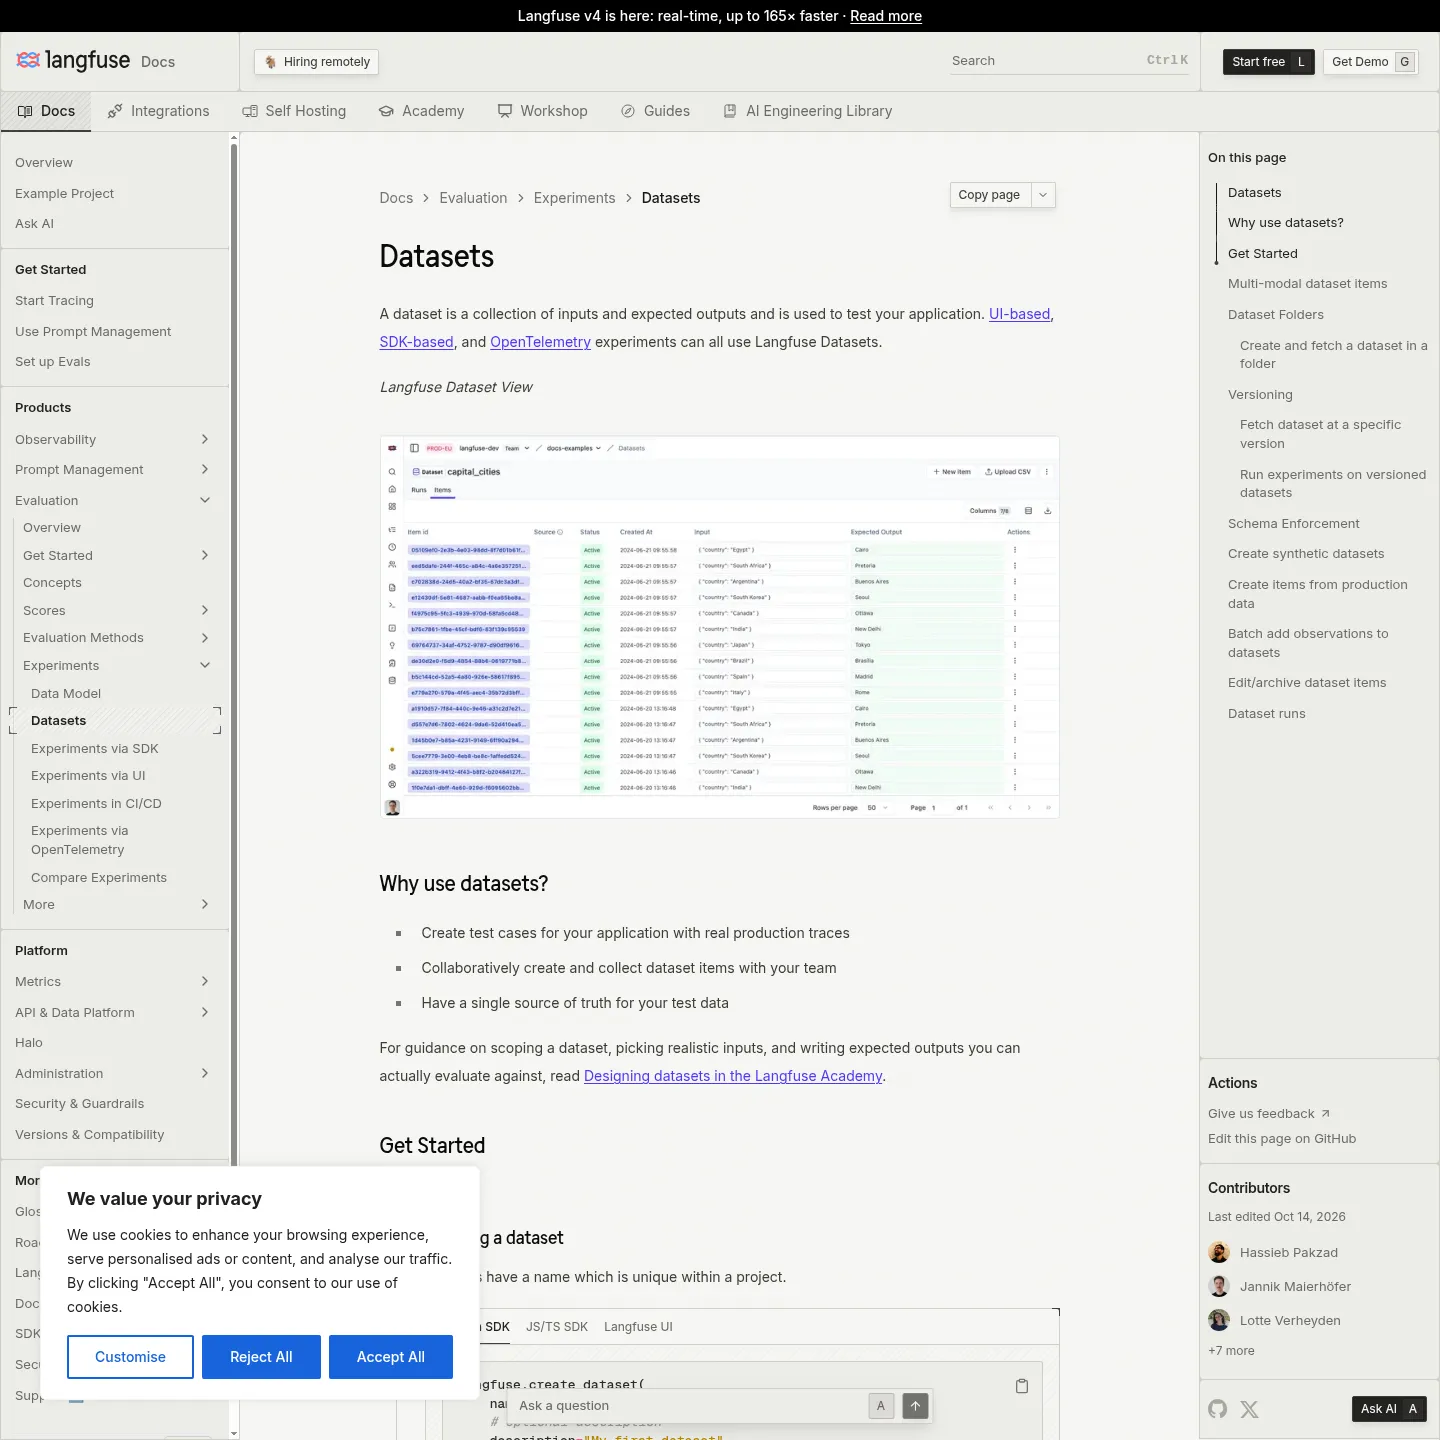Click Customise cookie settings button
This screenshot has height=1440, width=1440.
click(130, 1357)
